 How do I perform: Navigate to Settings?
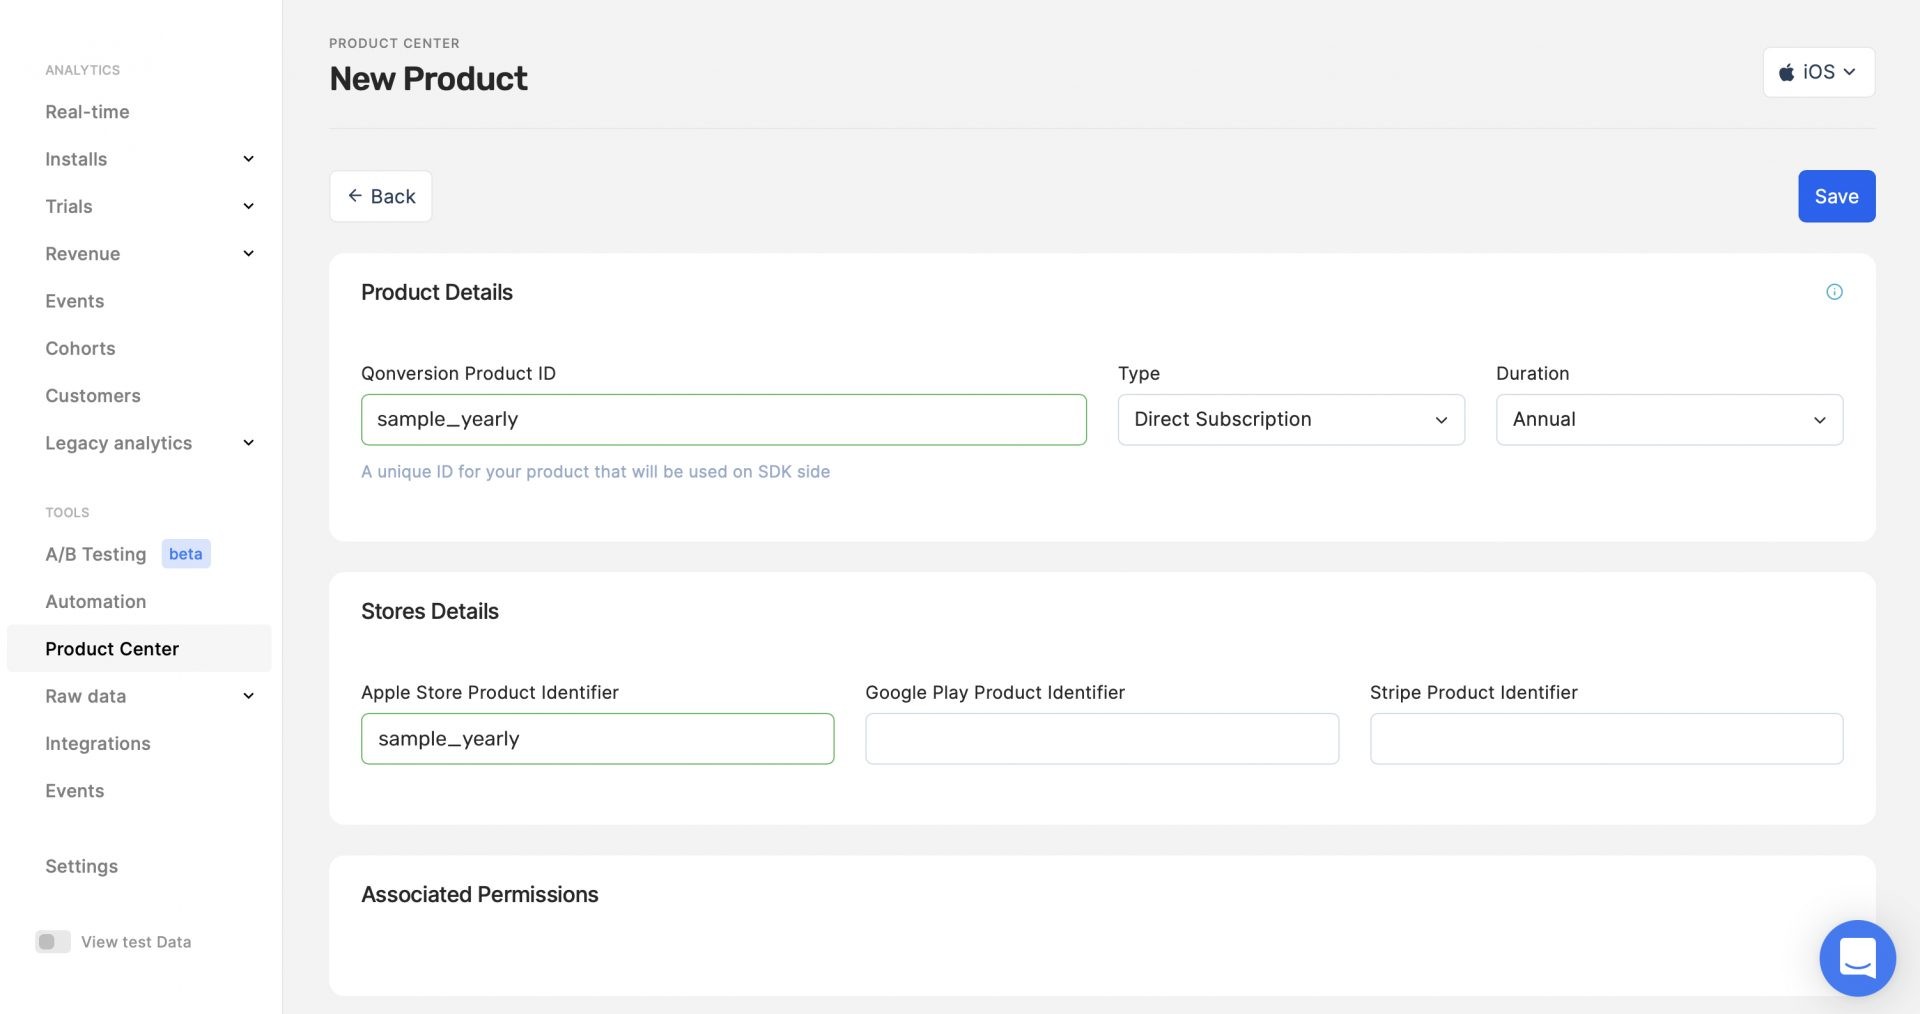(x=81, y=866)
